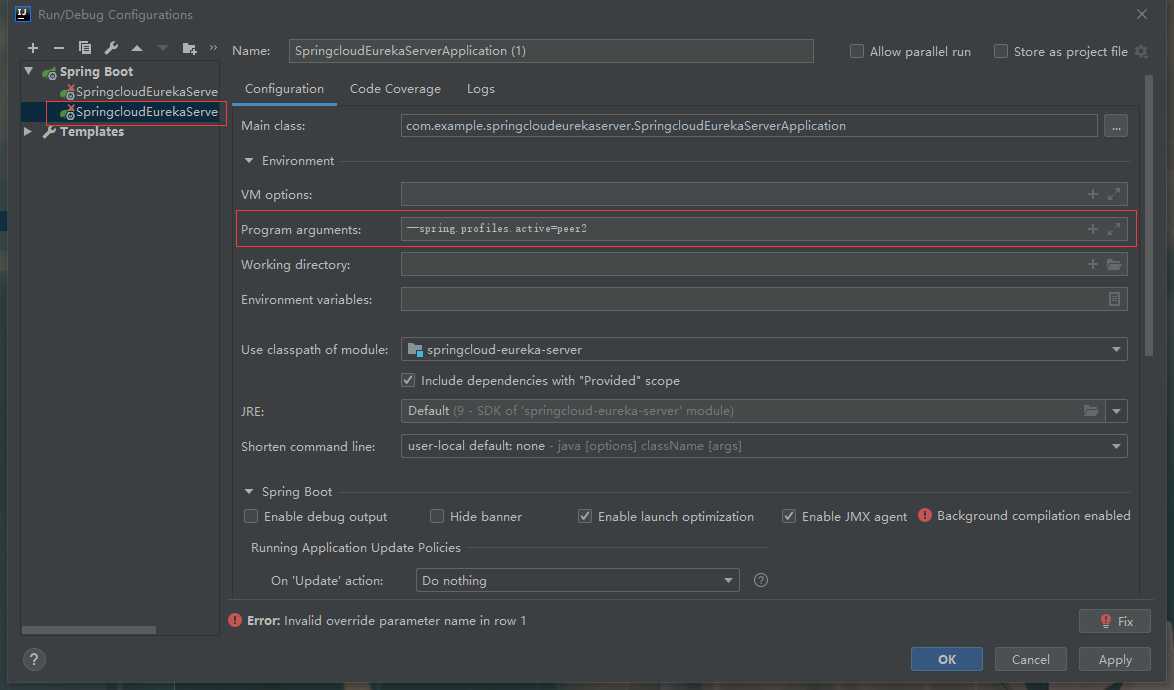The image size is (1174, 690).
Task: Switch to the Configuration tab
Action: (x=285, y=89)
